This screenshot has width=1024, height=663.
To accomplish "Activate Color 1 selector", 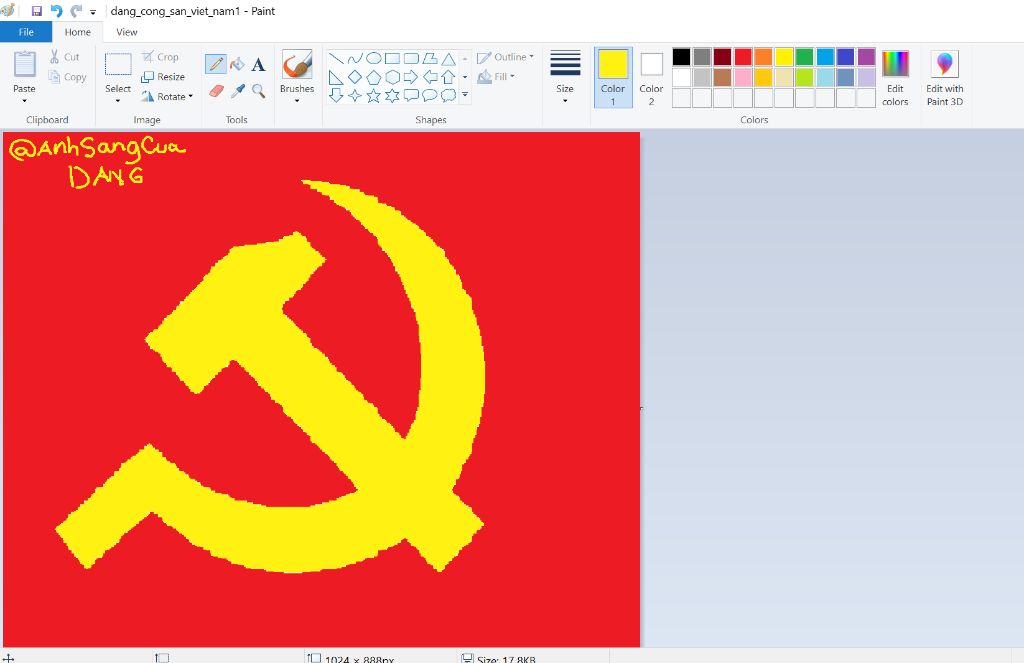I will (613, 77).
